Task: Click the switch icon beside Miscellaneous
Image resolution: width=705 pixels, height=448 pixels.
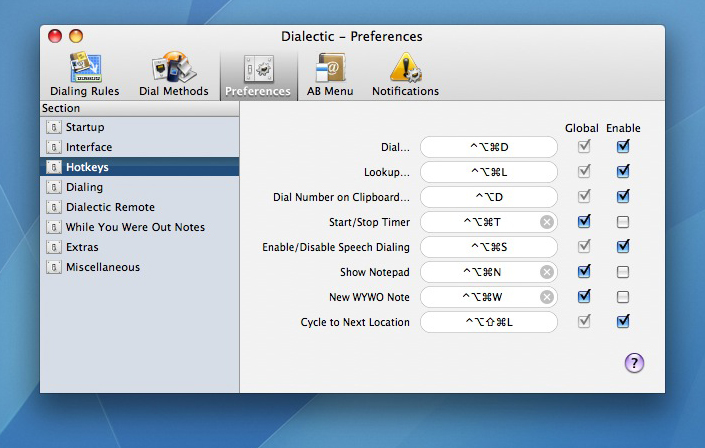Action: 54,267
